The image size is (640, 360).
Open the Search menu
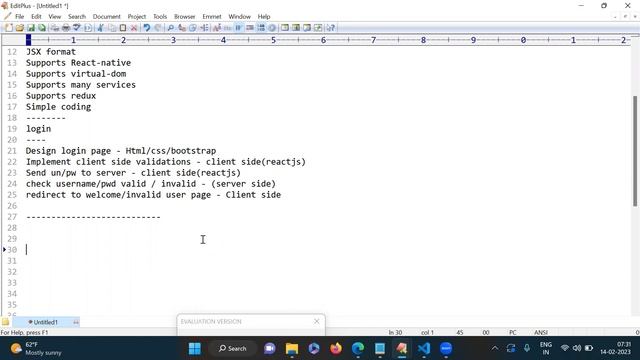click(77, 17)
